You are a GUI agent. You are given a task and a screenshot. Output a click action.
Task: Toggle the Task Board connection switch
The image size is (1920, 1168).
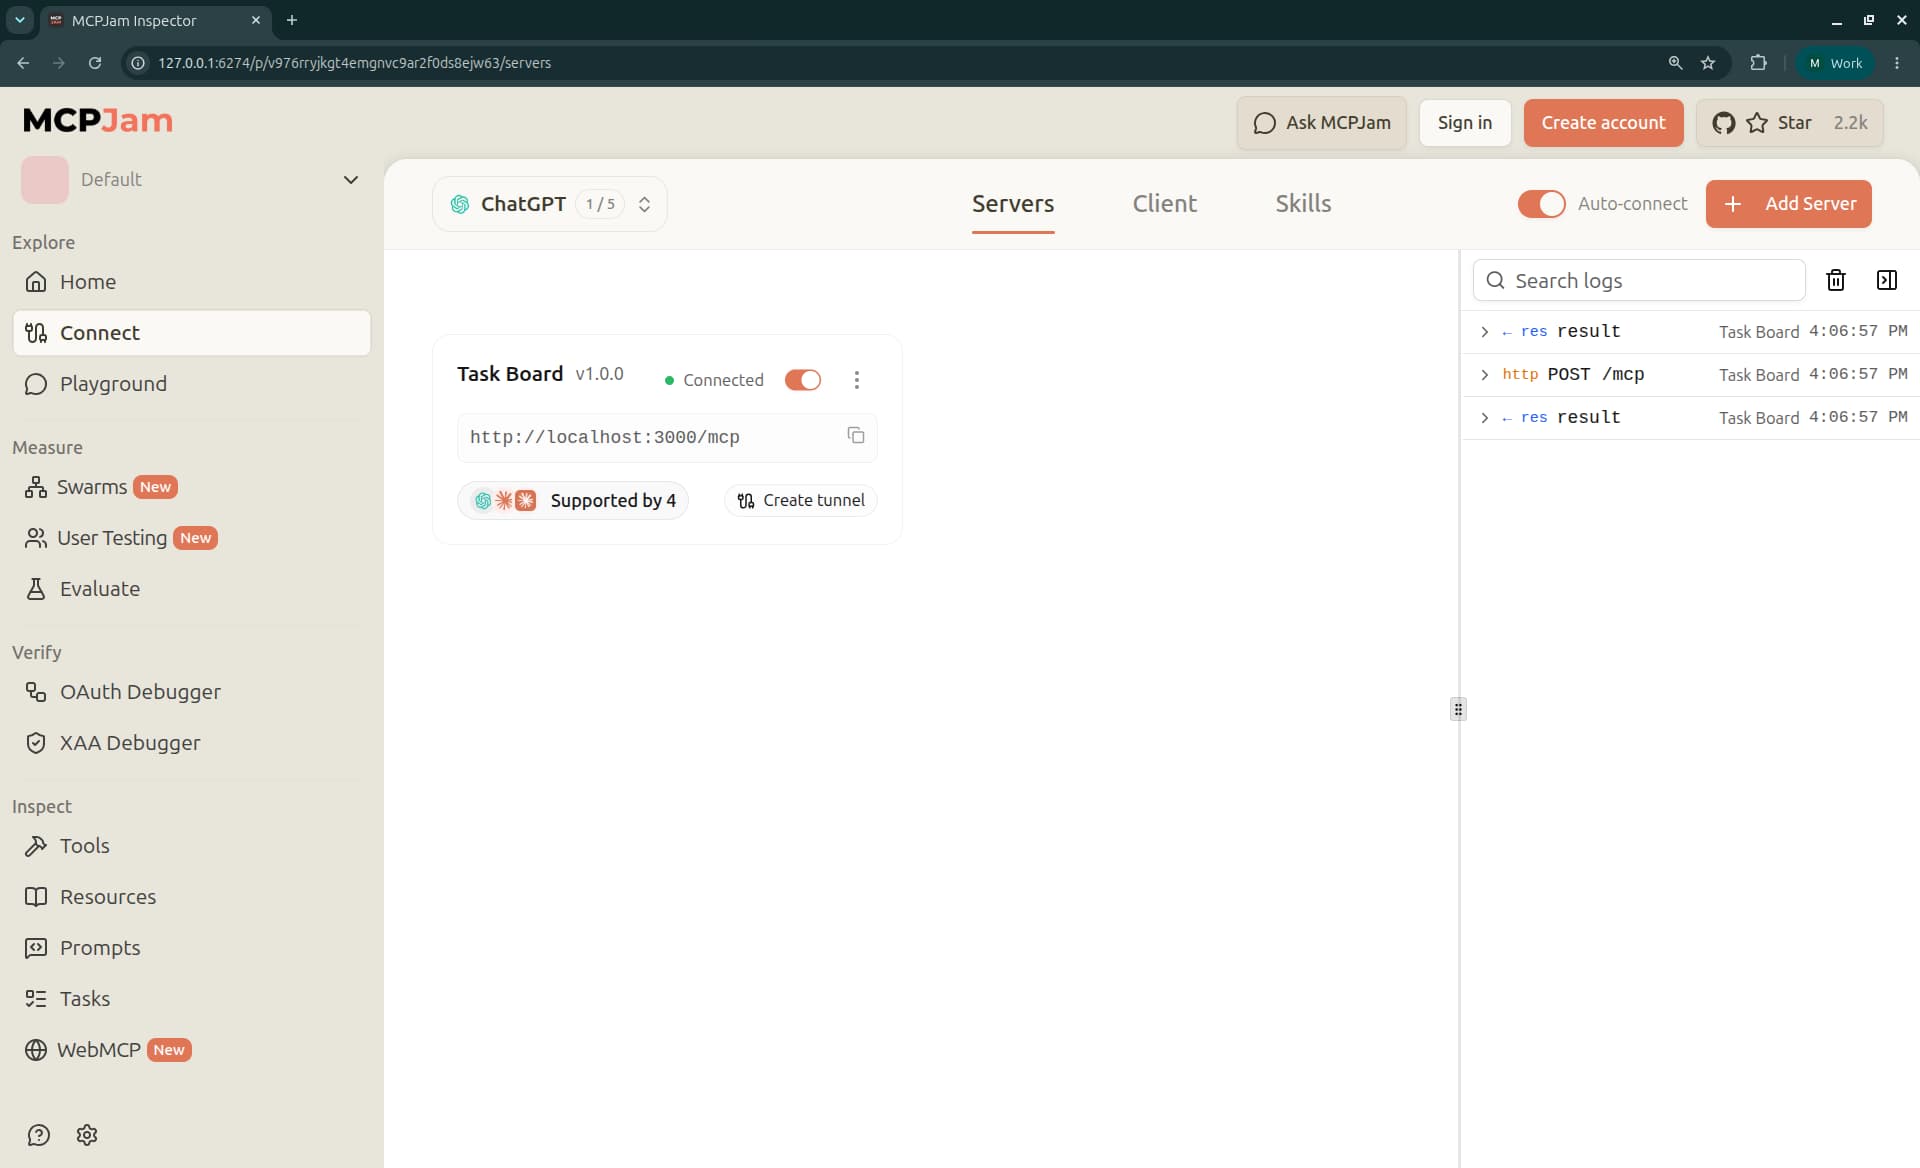pyautogui.click(x=803, y=380)
